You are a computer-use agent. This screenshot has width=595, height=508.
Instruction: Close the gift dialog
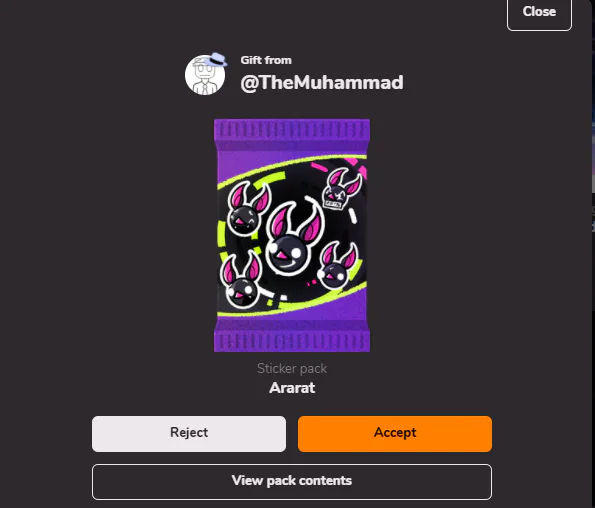[539, 13]
